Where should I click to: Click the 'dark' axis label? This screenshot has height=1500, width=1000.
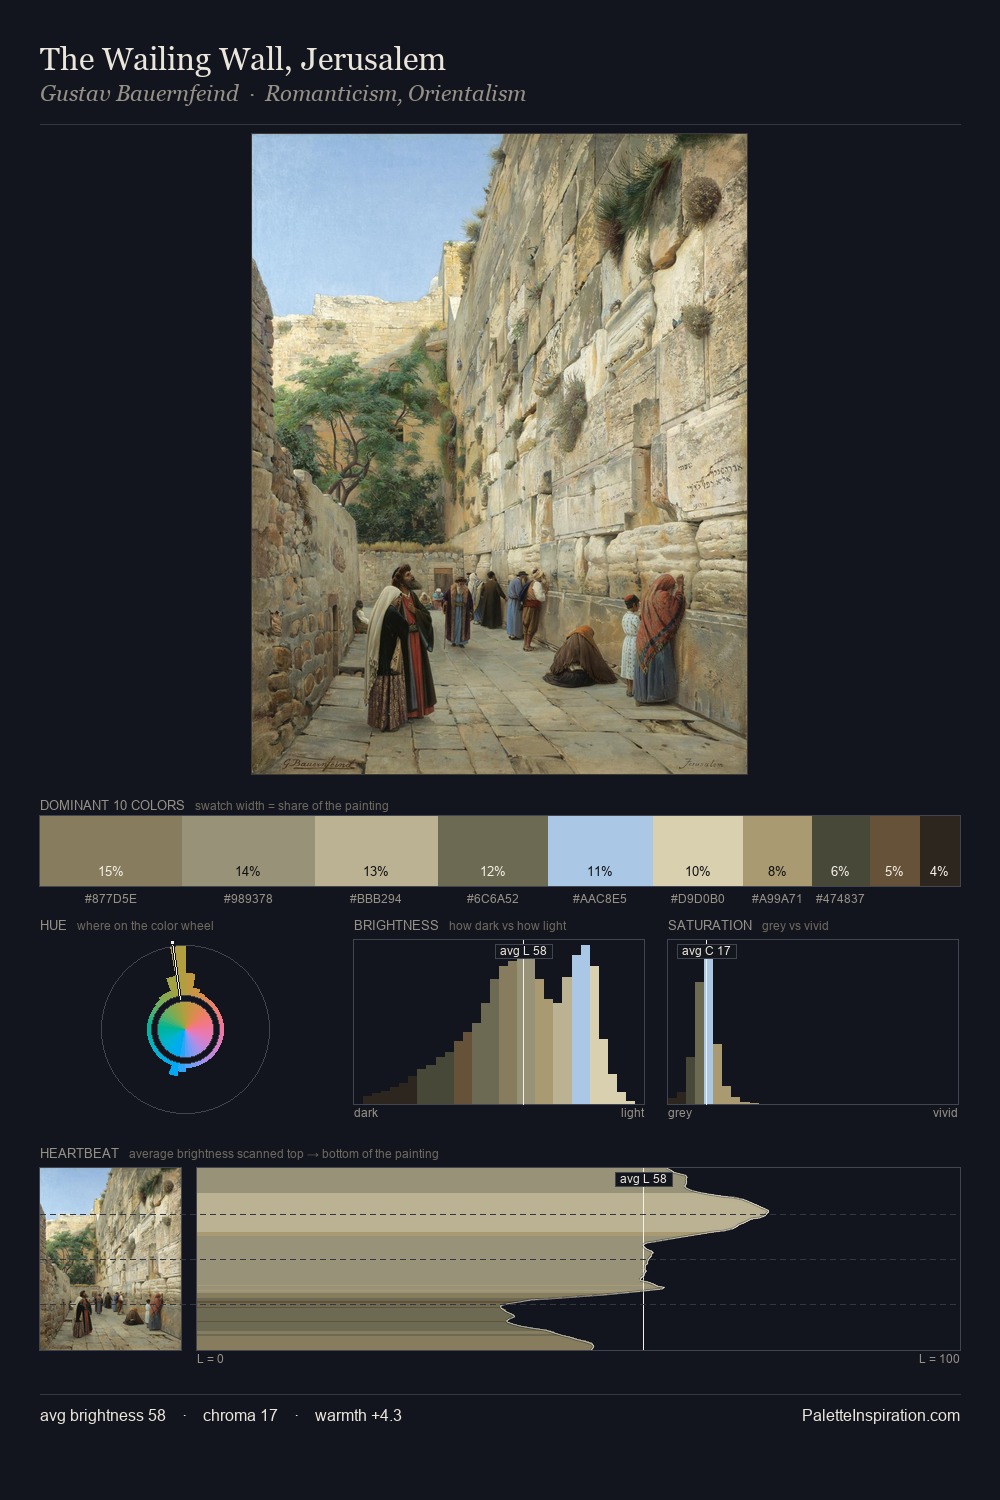pos(366,1113)
